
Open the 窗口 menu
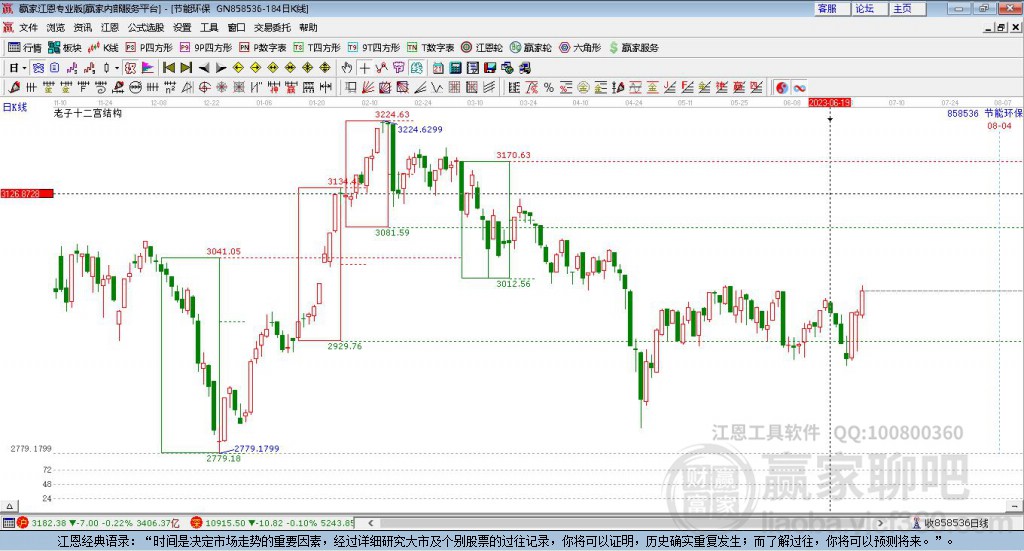pos(236,27)
